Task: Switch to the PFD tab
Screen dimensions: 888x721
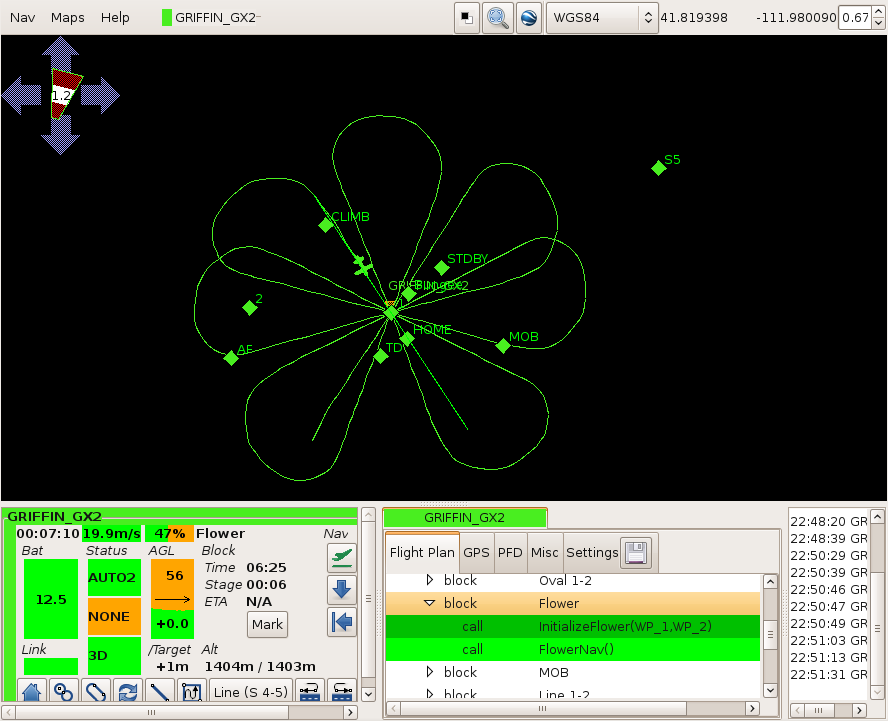Action: (x=510, y=552)
